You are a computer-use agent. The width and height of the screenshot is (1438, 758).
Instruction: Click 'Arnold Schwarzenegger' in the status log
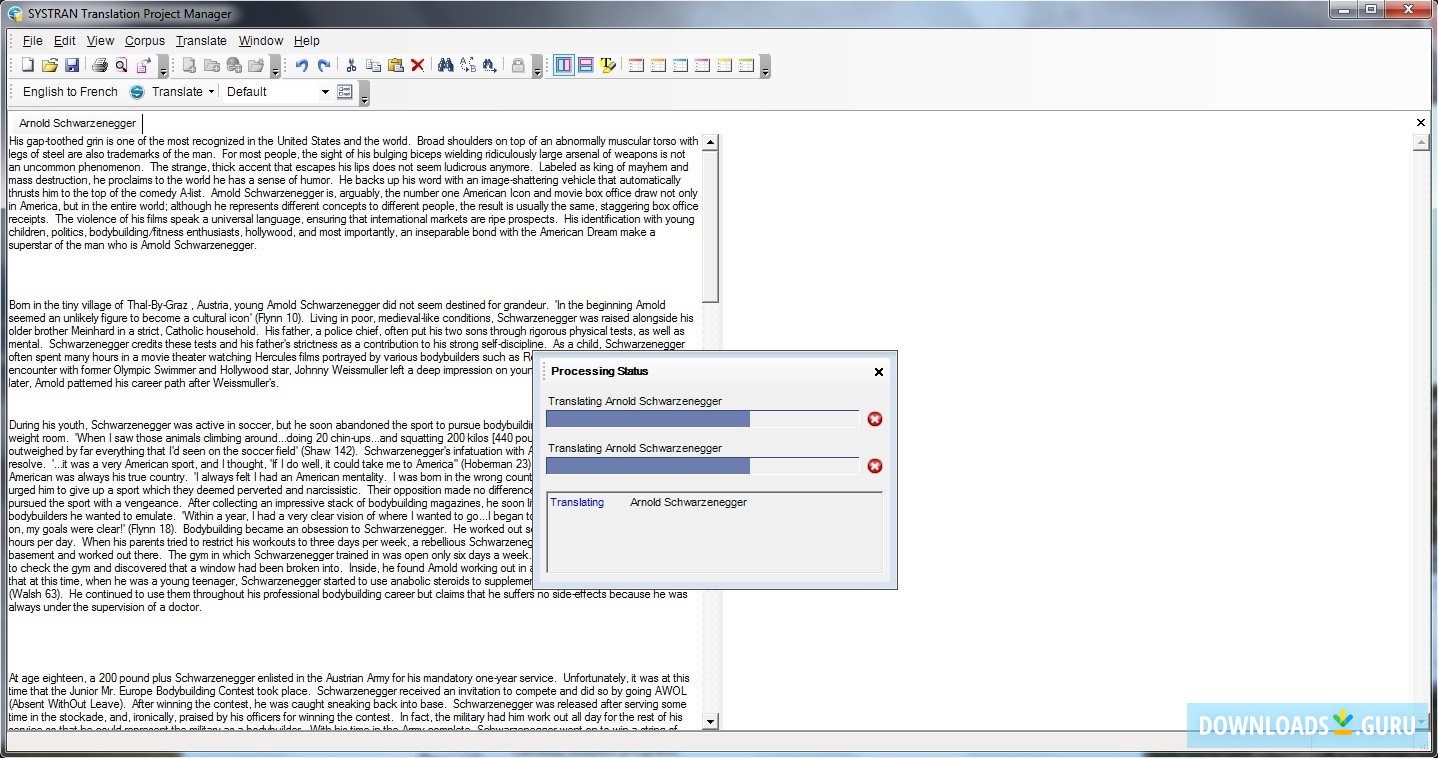688,502
